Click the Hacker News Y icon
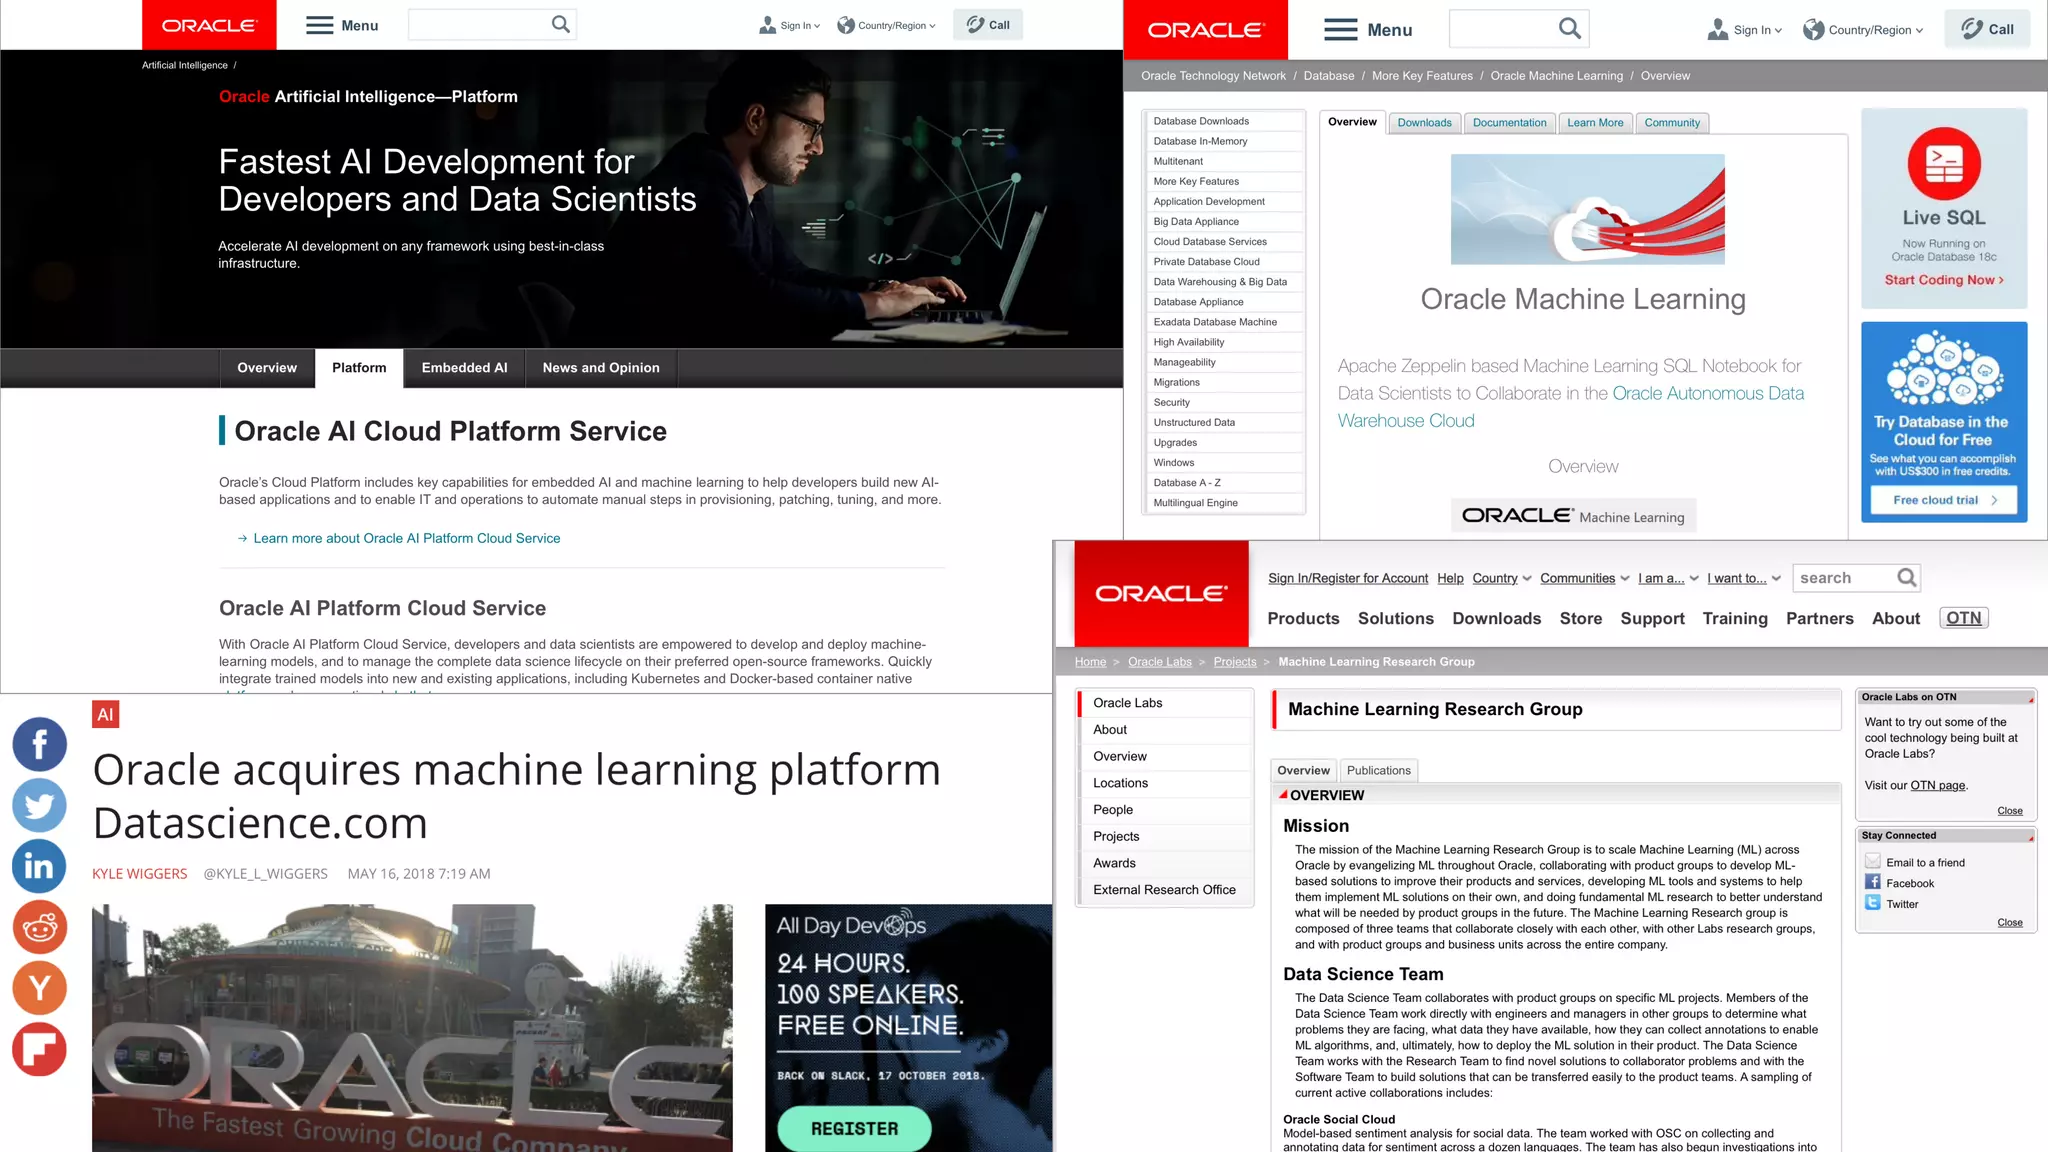The height and width of the screenshot is (1152, 2048). tap(40, 988)
